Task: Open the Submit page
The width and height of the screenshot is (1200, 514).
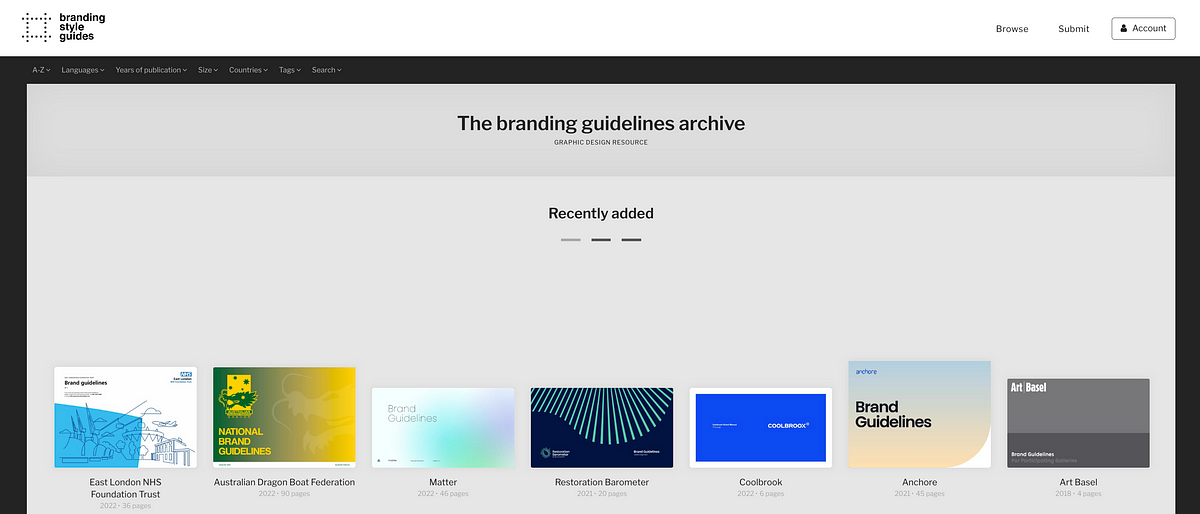Action: point(1074,29)
